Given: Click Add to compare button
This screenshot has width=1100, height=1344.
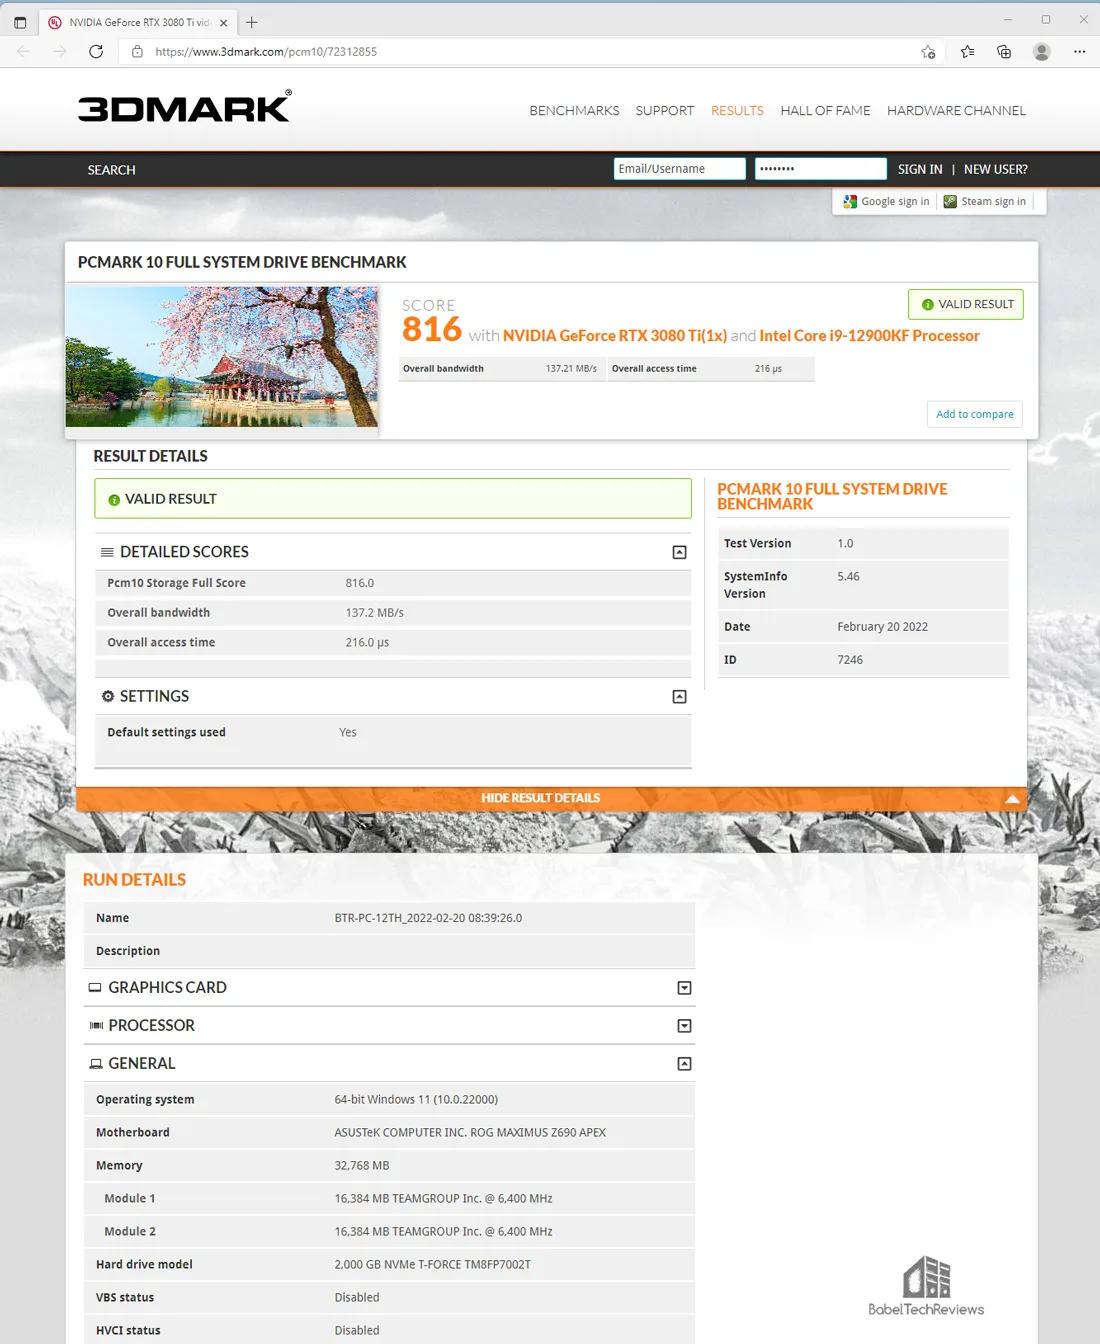Looking at the screenshot, I should coord(975,414).
